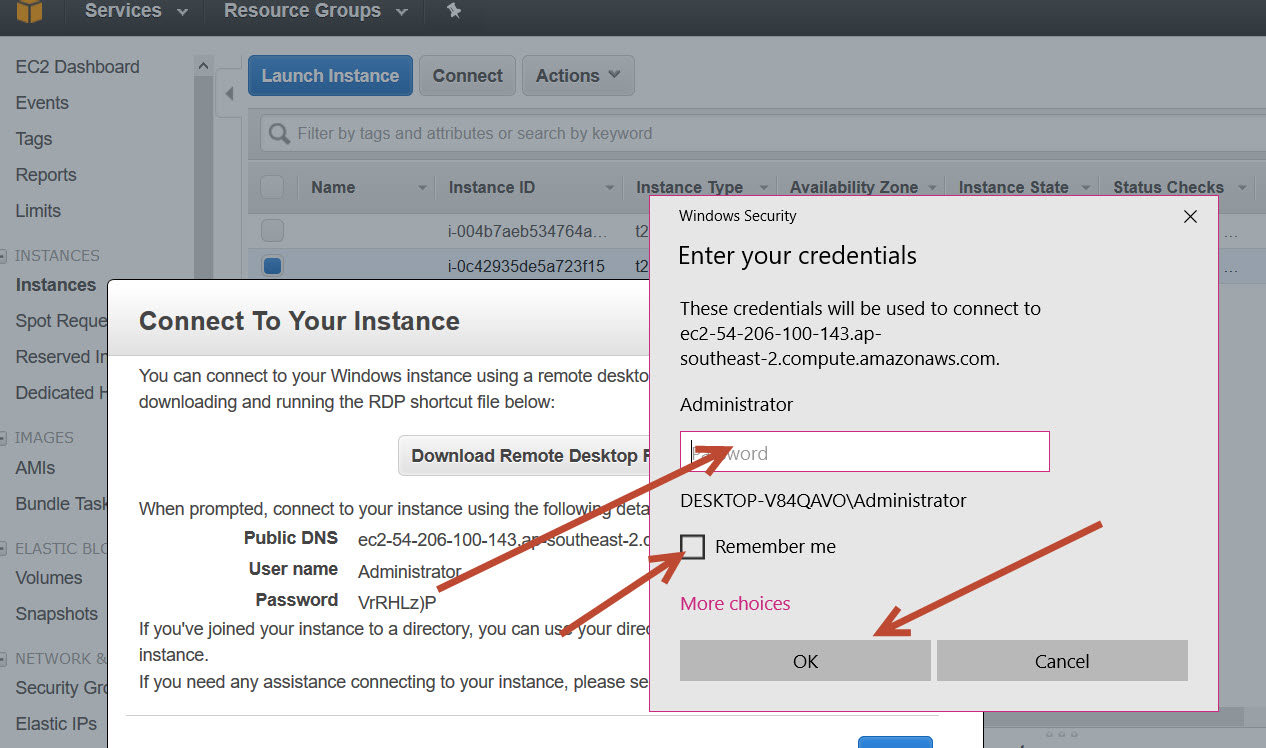Uncheck the selected instance i-0c42935de5a723f15

tap(272, 266)
